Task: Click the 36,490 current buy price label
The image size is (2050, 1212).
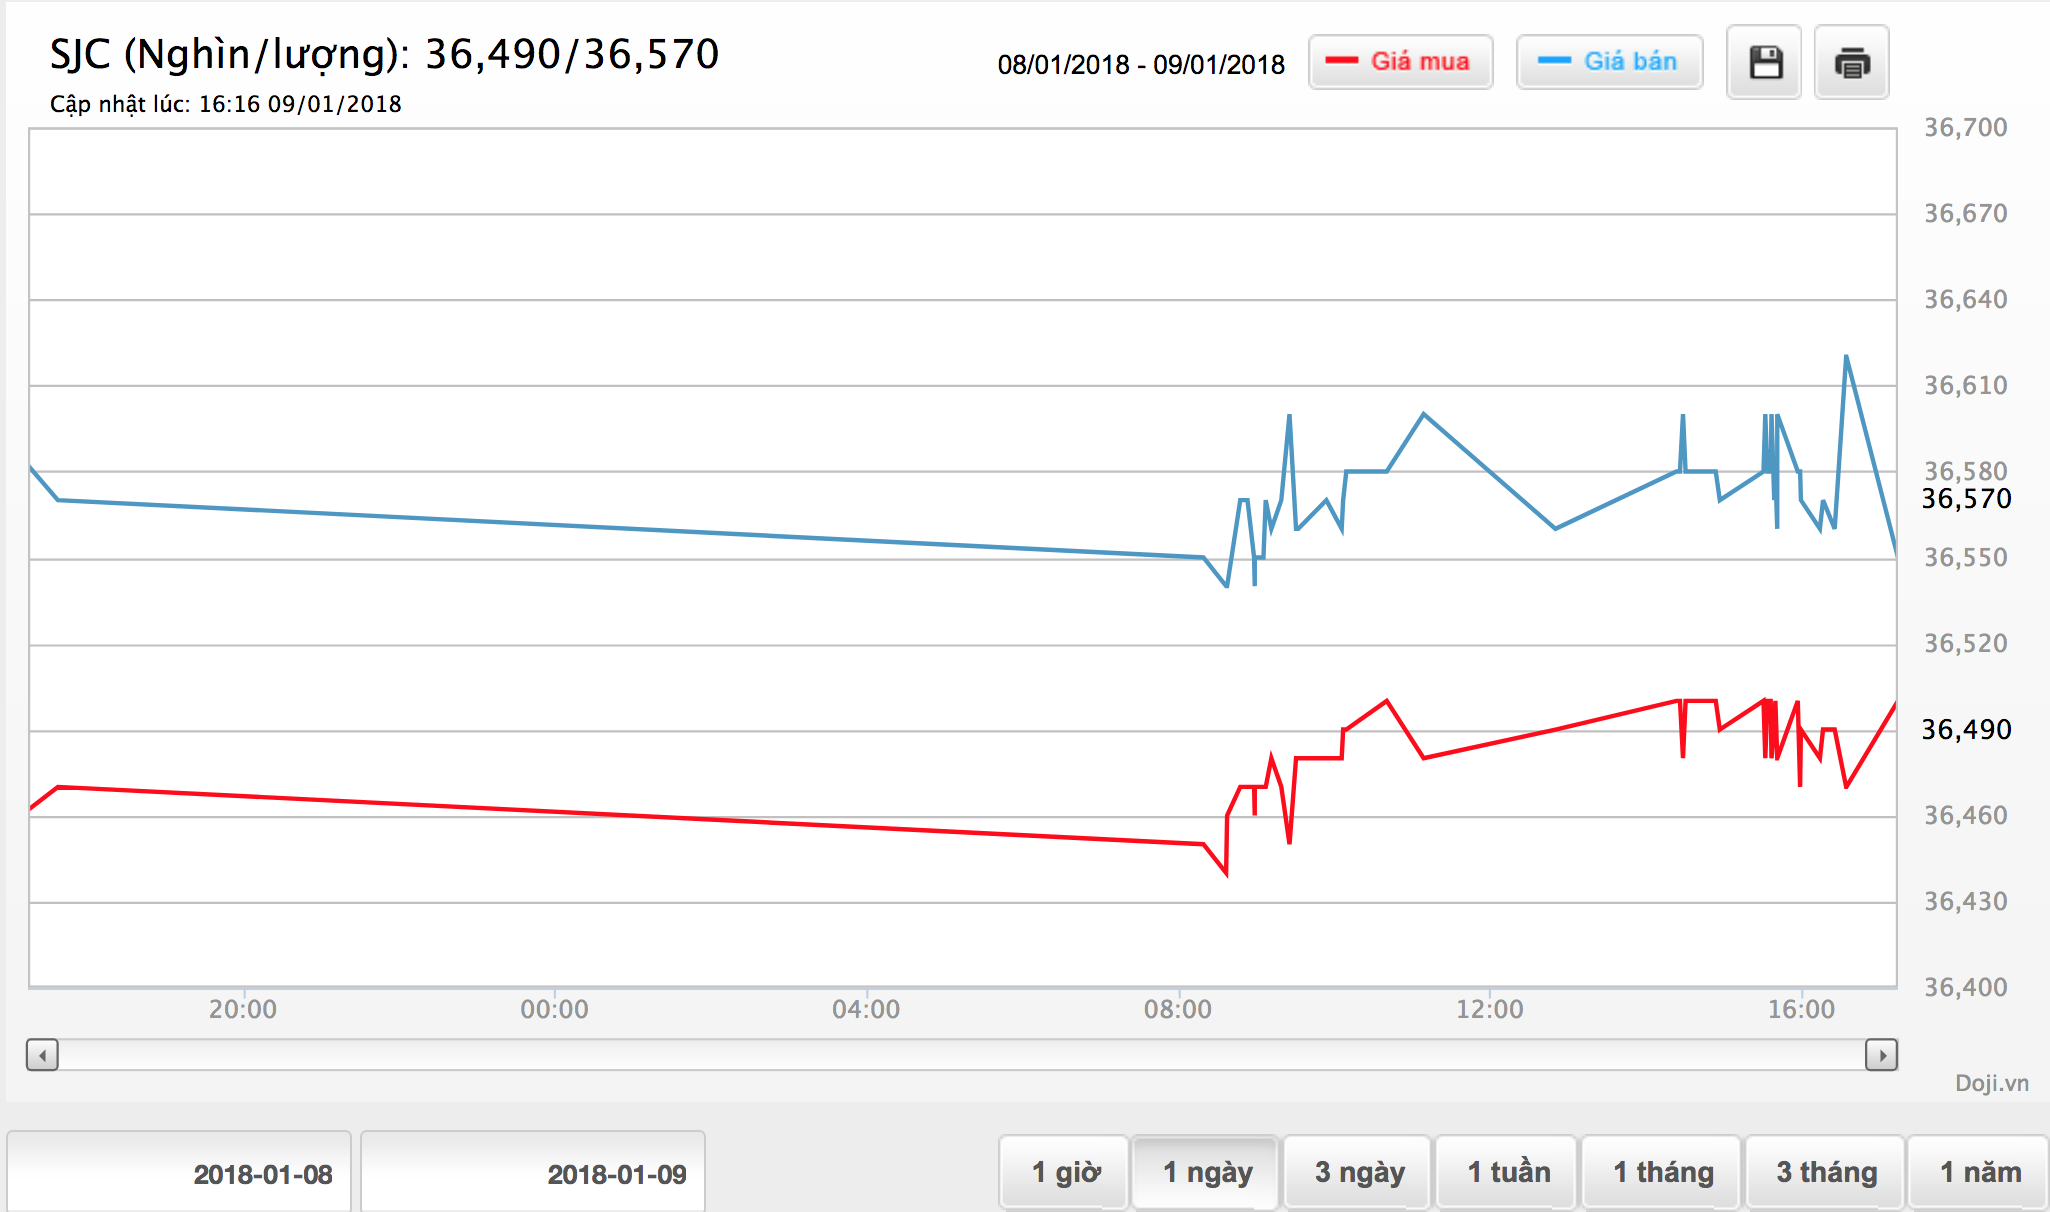Action: pyautogui.click(x=1966, y=730)
